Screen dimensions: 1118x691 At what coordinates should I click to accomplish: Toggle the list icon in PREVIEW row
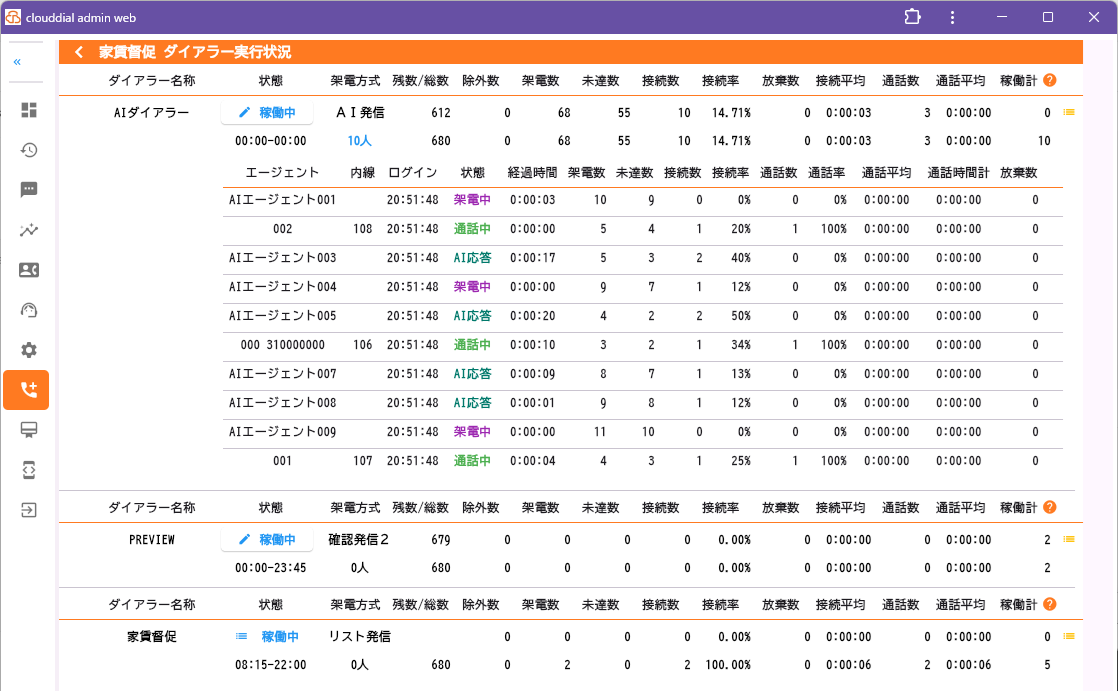(1069, 540)
